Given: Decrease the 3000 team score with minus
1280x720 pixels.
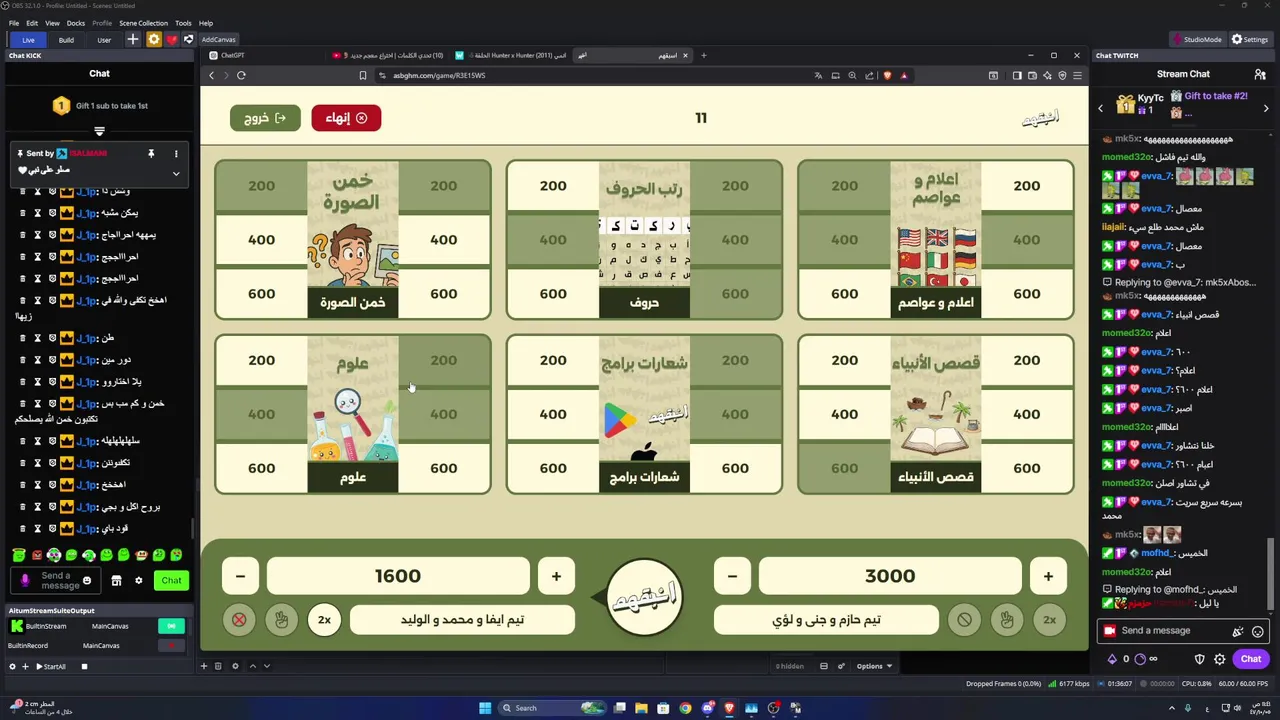Looking at the screenshot, I should pyautogui.click(x=732, y=576).
